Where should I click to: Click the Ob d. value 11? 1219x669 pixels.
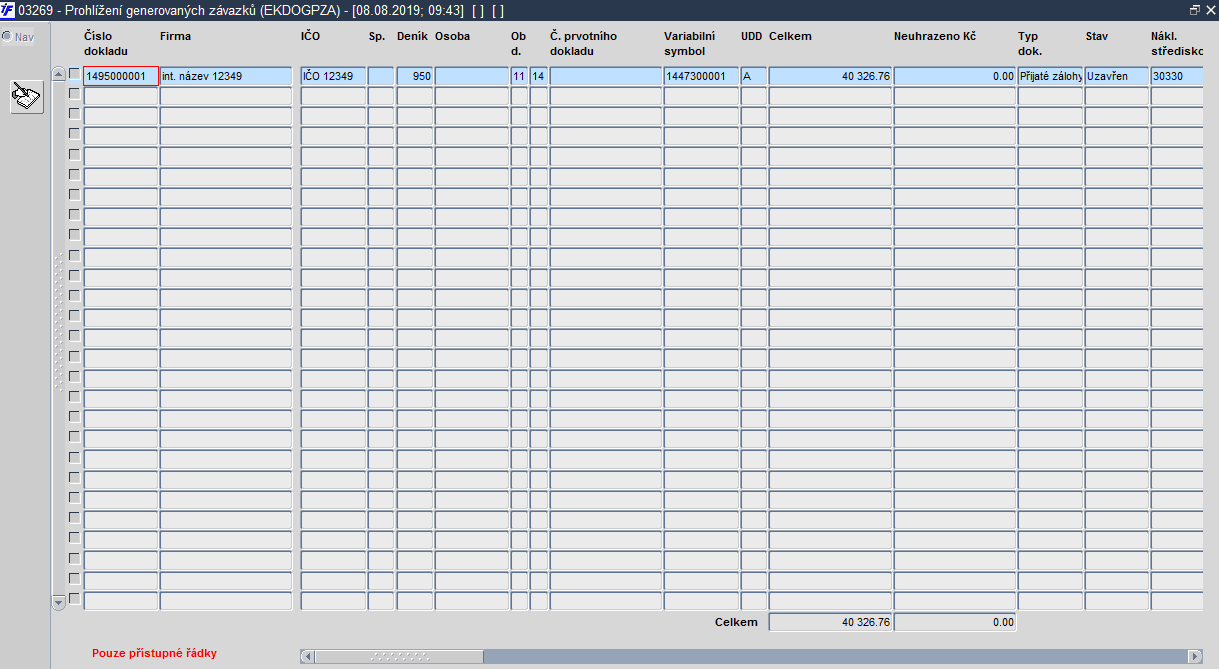(519, 76)
